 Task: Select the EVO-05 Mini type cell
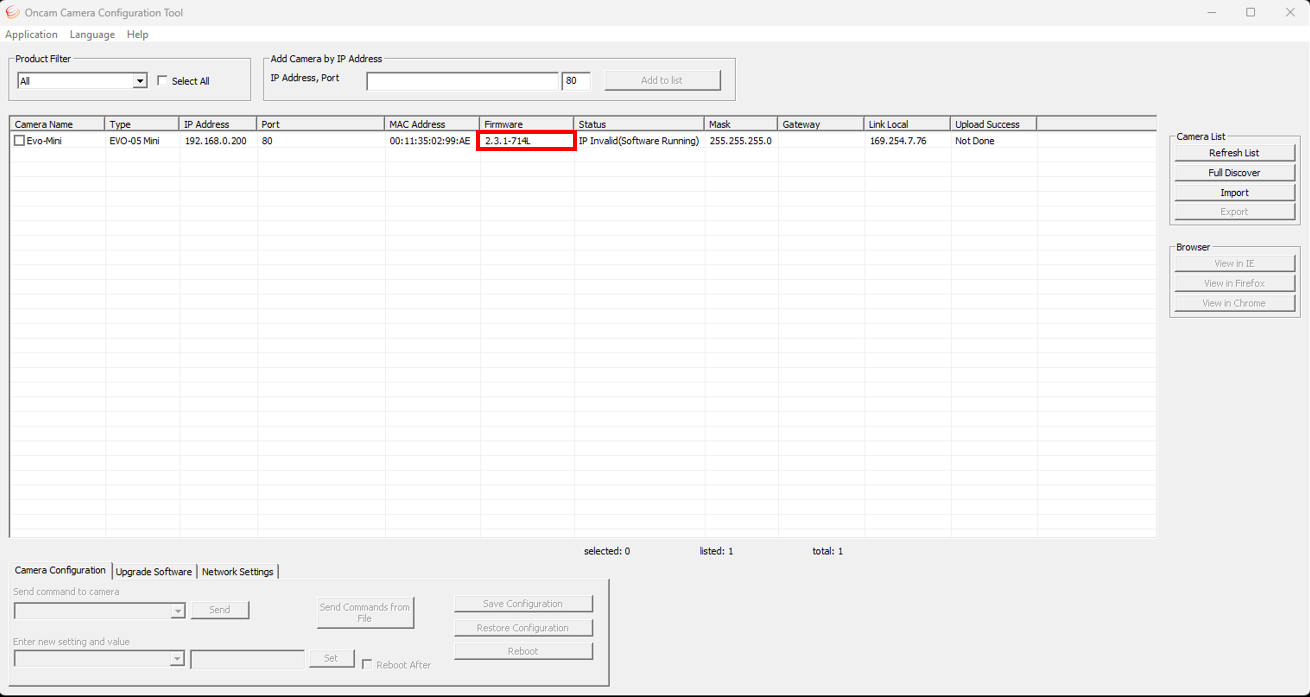tap(135, 141)
